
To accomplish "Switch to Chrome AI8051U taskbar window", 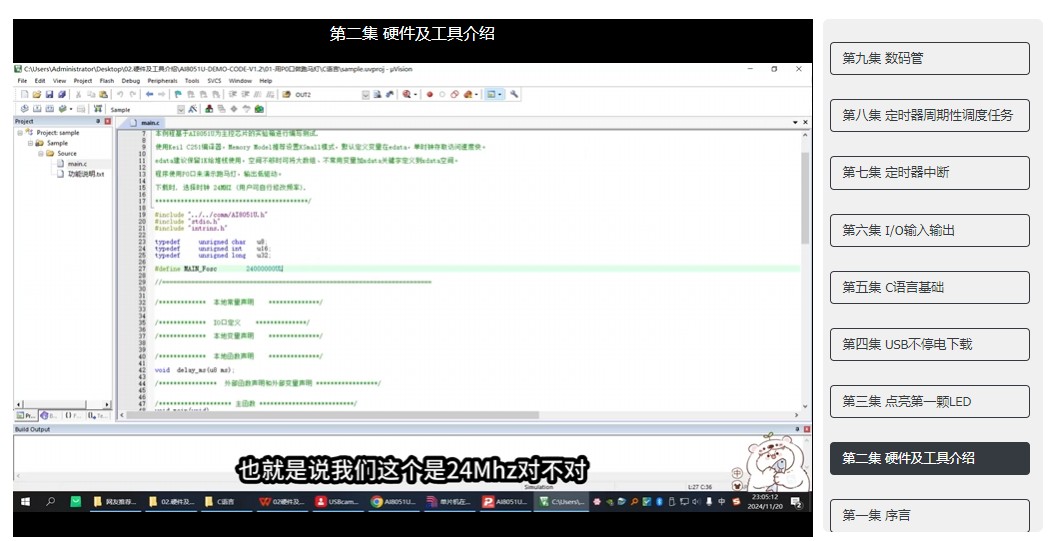I will tap(392, 502).
